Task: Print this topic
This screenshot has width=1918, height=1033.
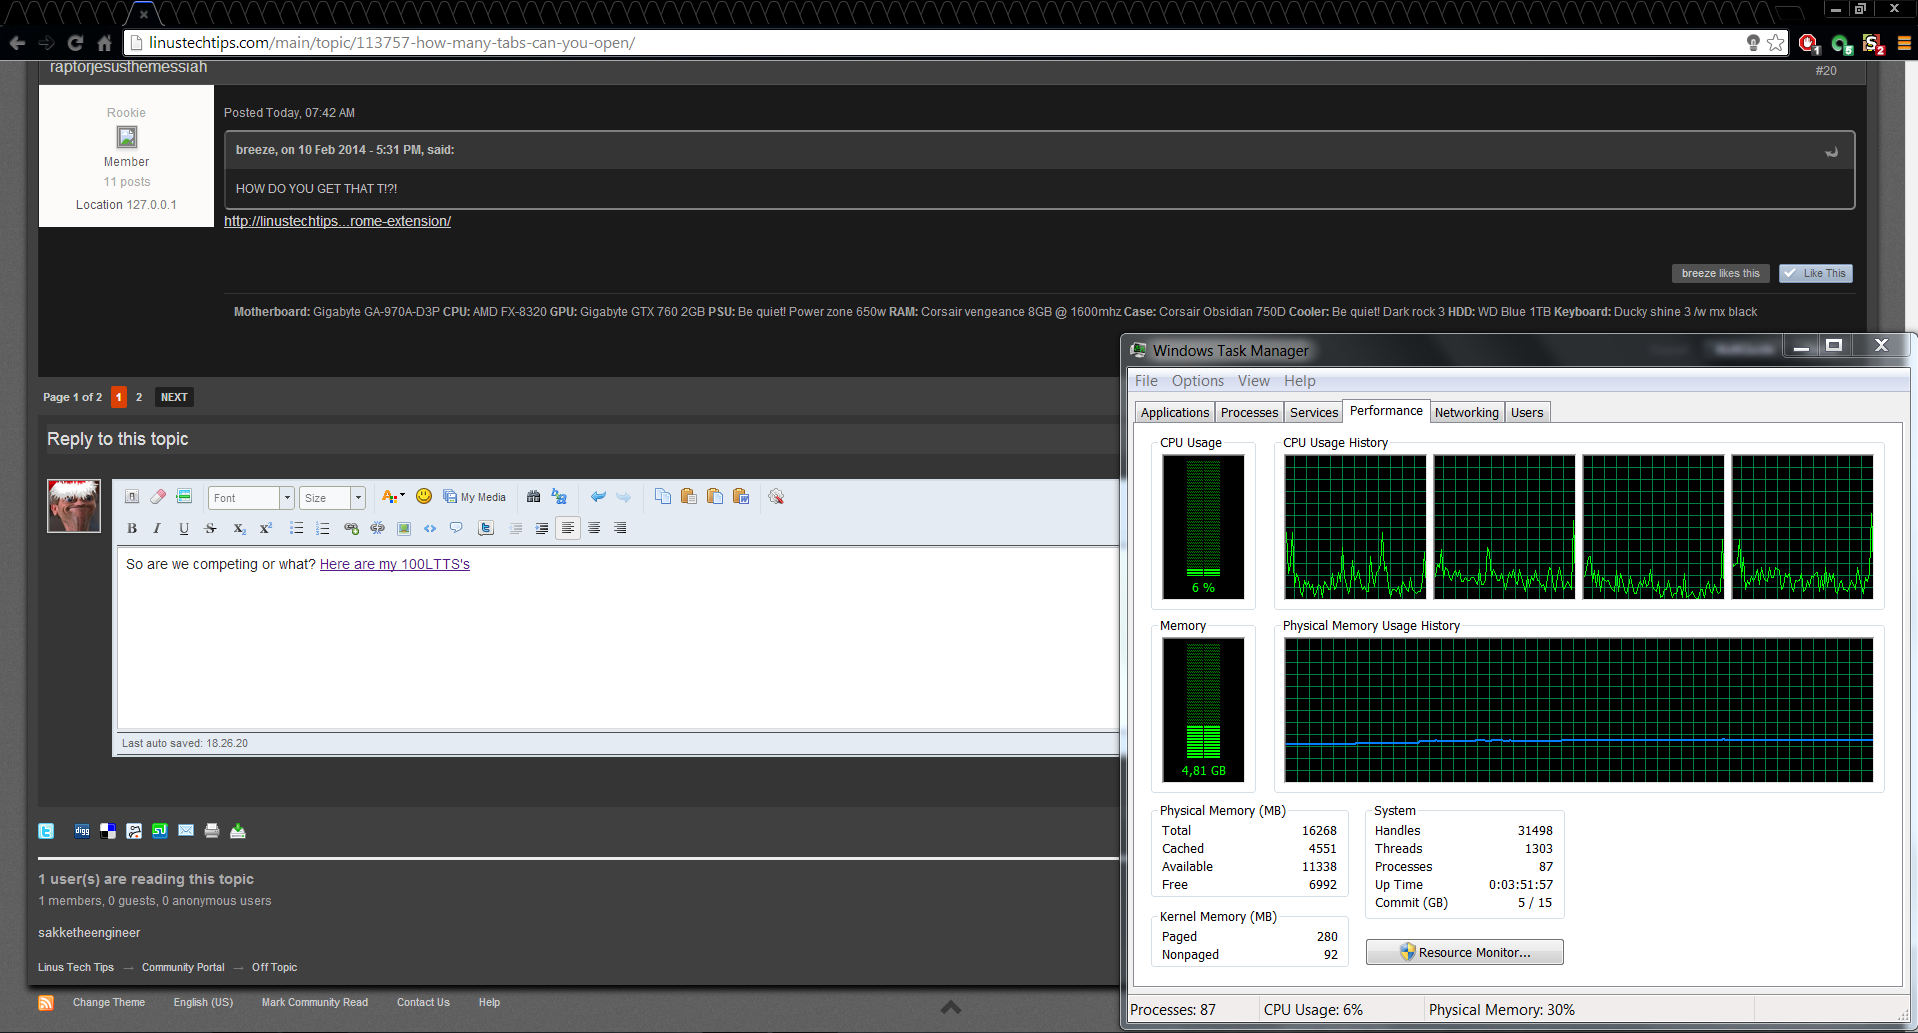Action: click(x=212, y=831)
